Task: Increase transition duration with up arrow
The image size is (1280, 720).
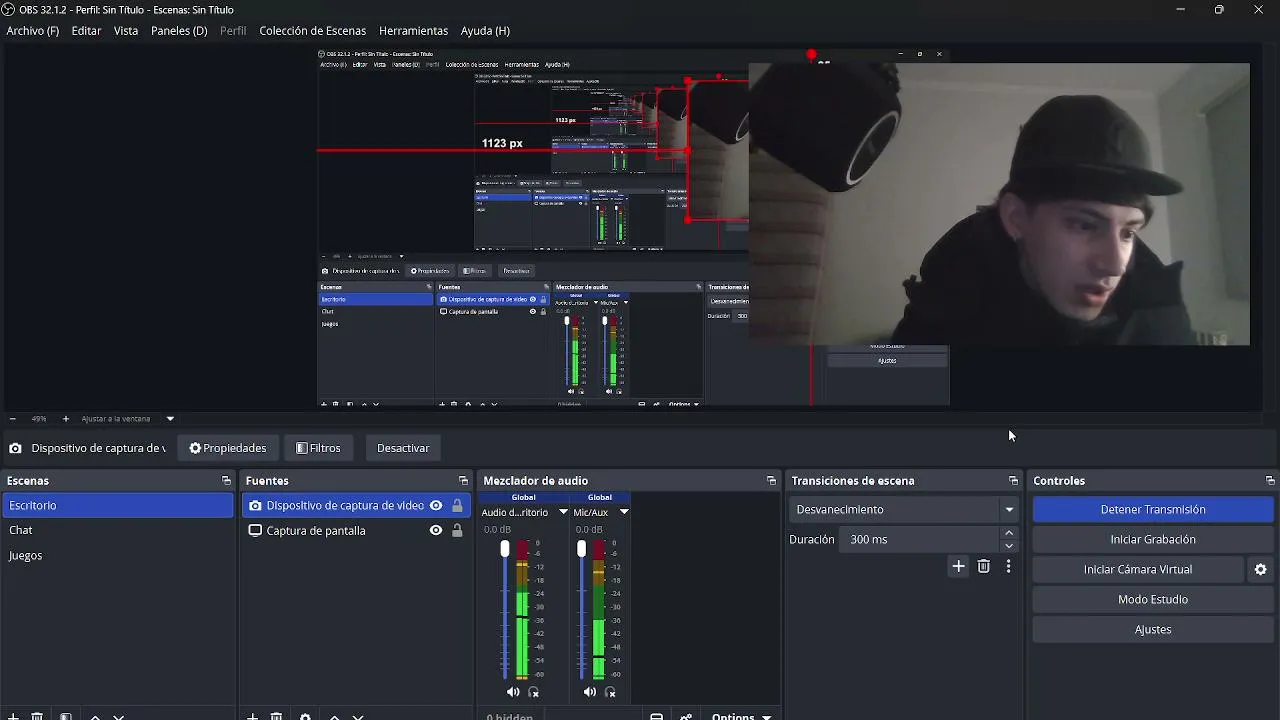Action: 1009,534
